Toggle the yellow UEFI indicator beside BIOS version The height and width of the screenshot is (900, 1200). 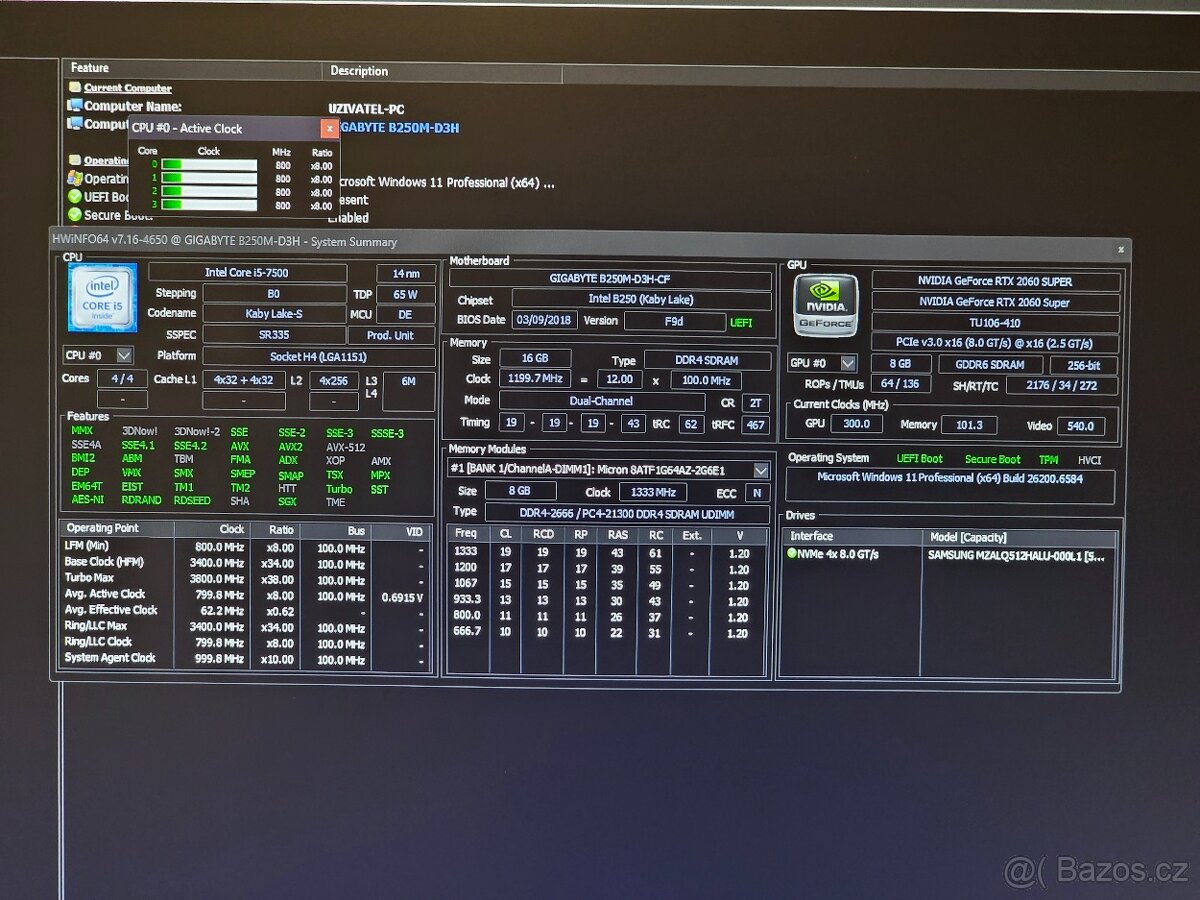[x=739, y=322]
